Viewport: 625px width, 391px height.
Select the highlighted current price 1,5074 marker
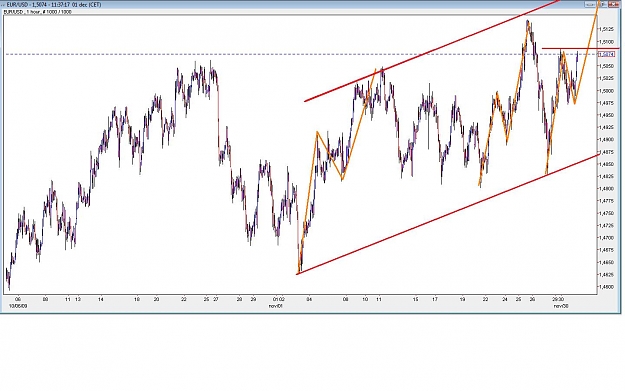(x=606, y=54)
